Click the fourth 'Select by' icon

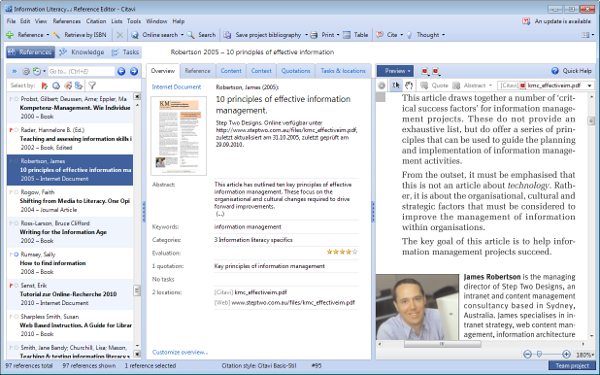[79, 85]
